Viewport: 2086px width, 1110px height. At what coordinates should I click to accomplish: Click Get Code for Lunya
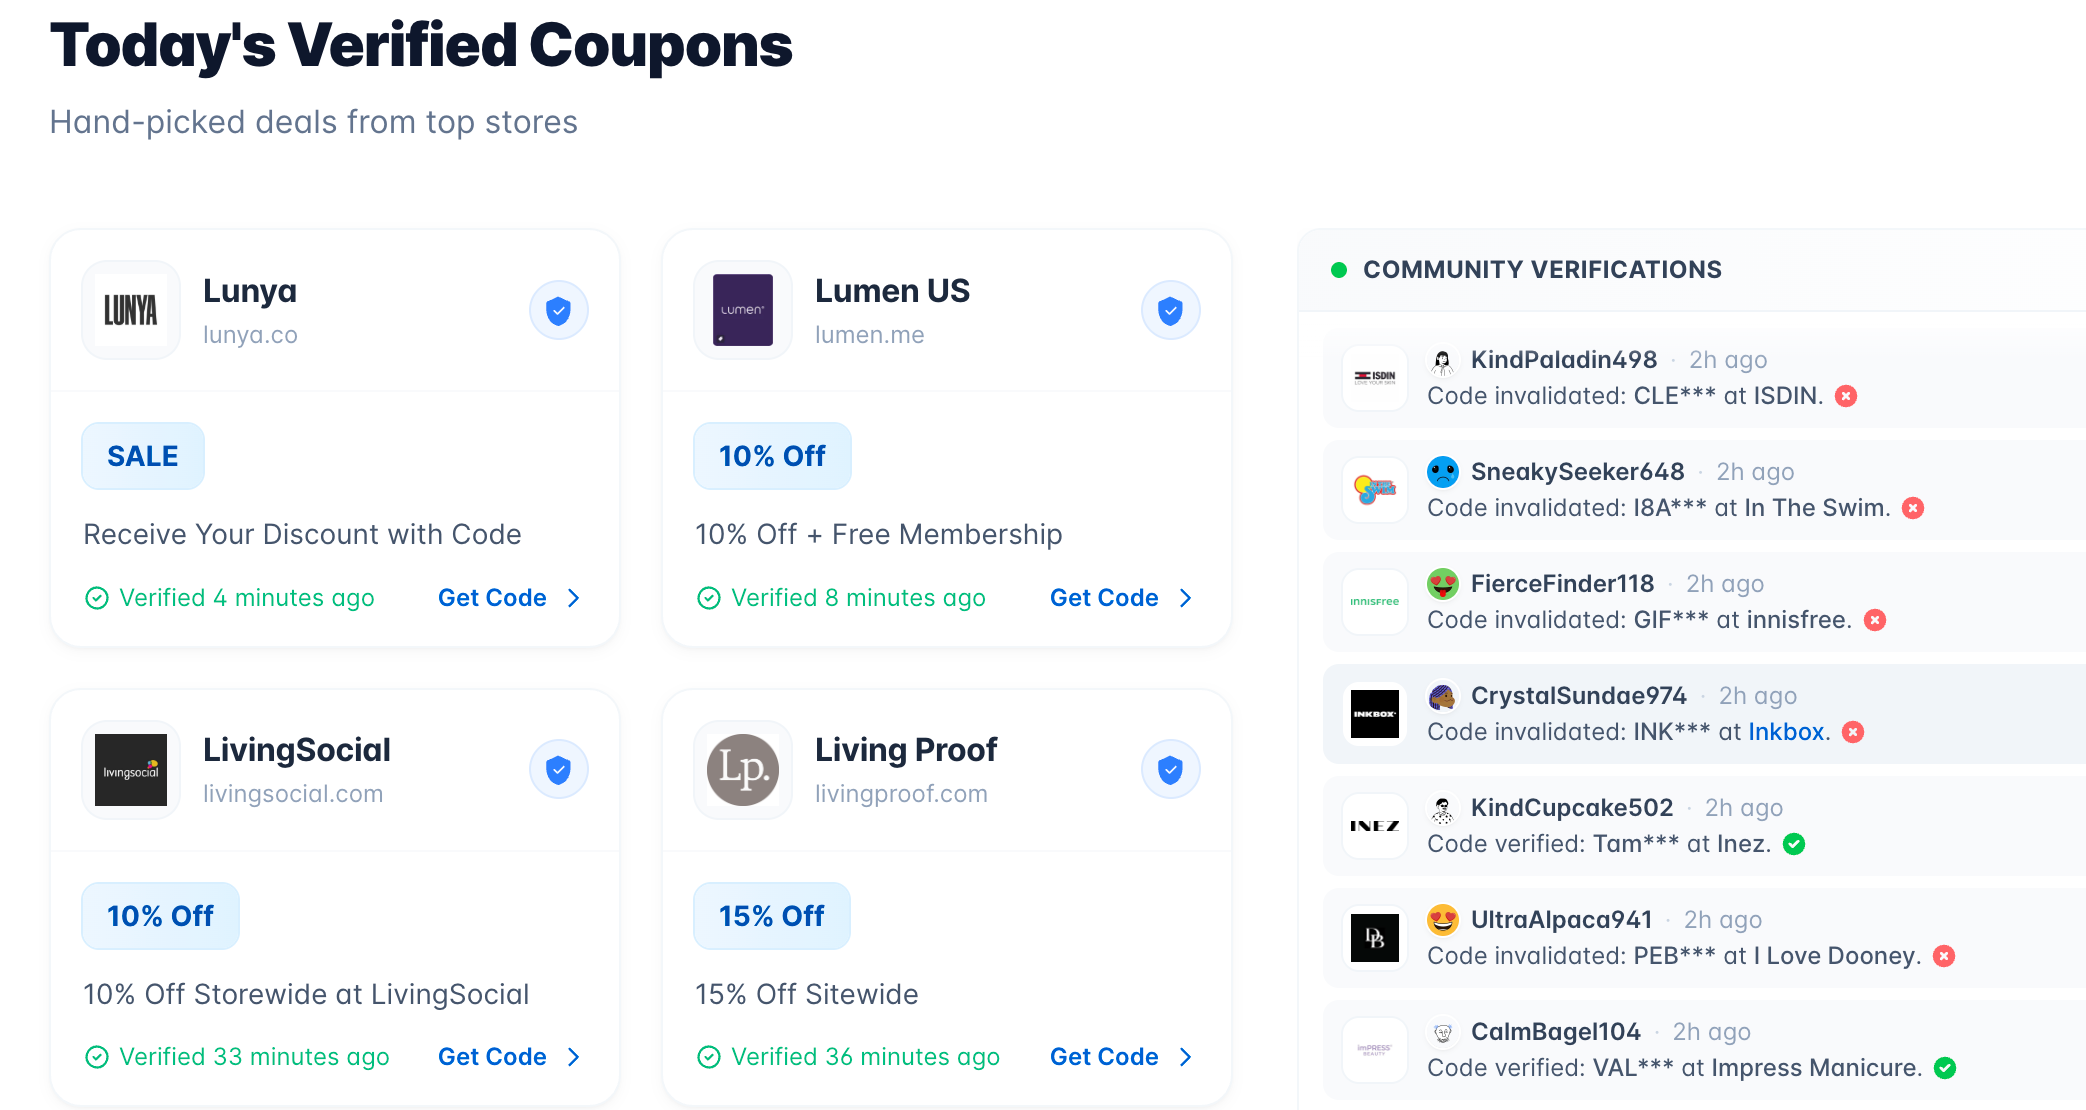[508, 598]
